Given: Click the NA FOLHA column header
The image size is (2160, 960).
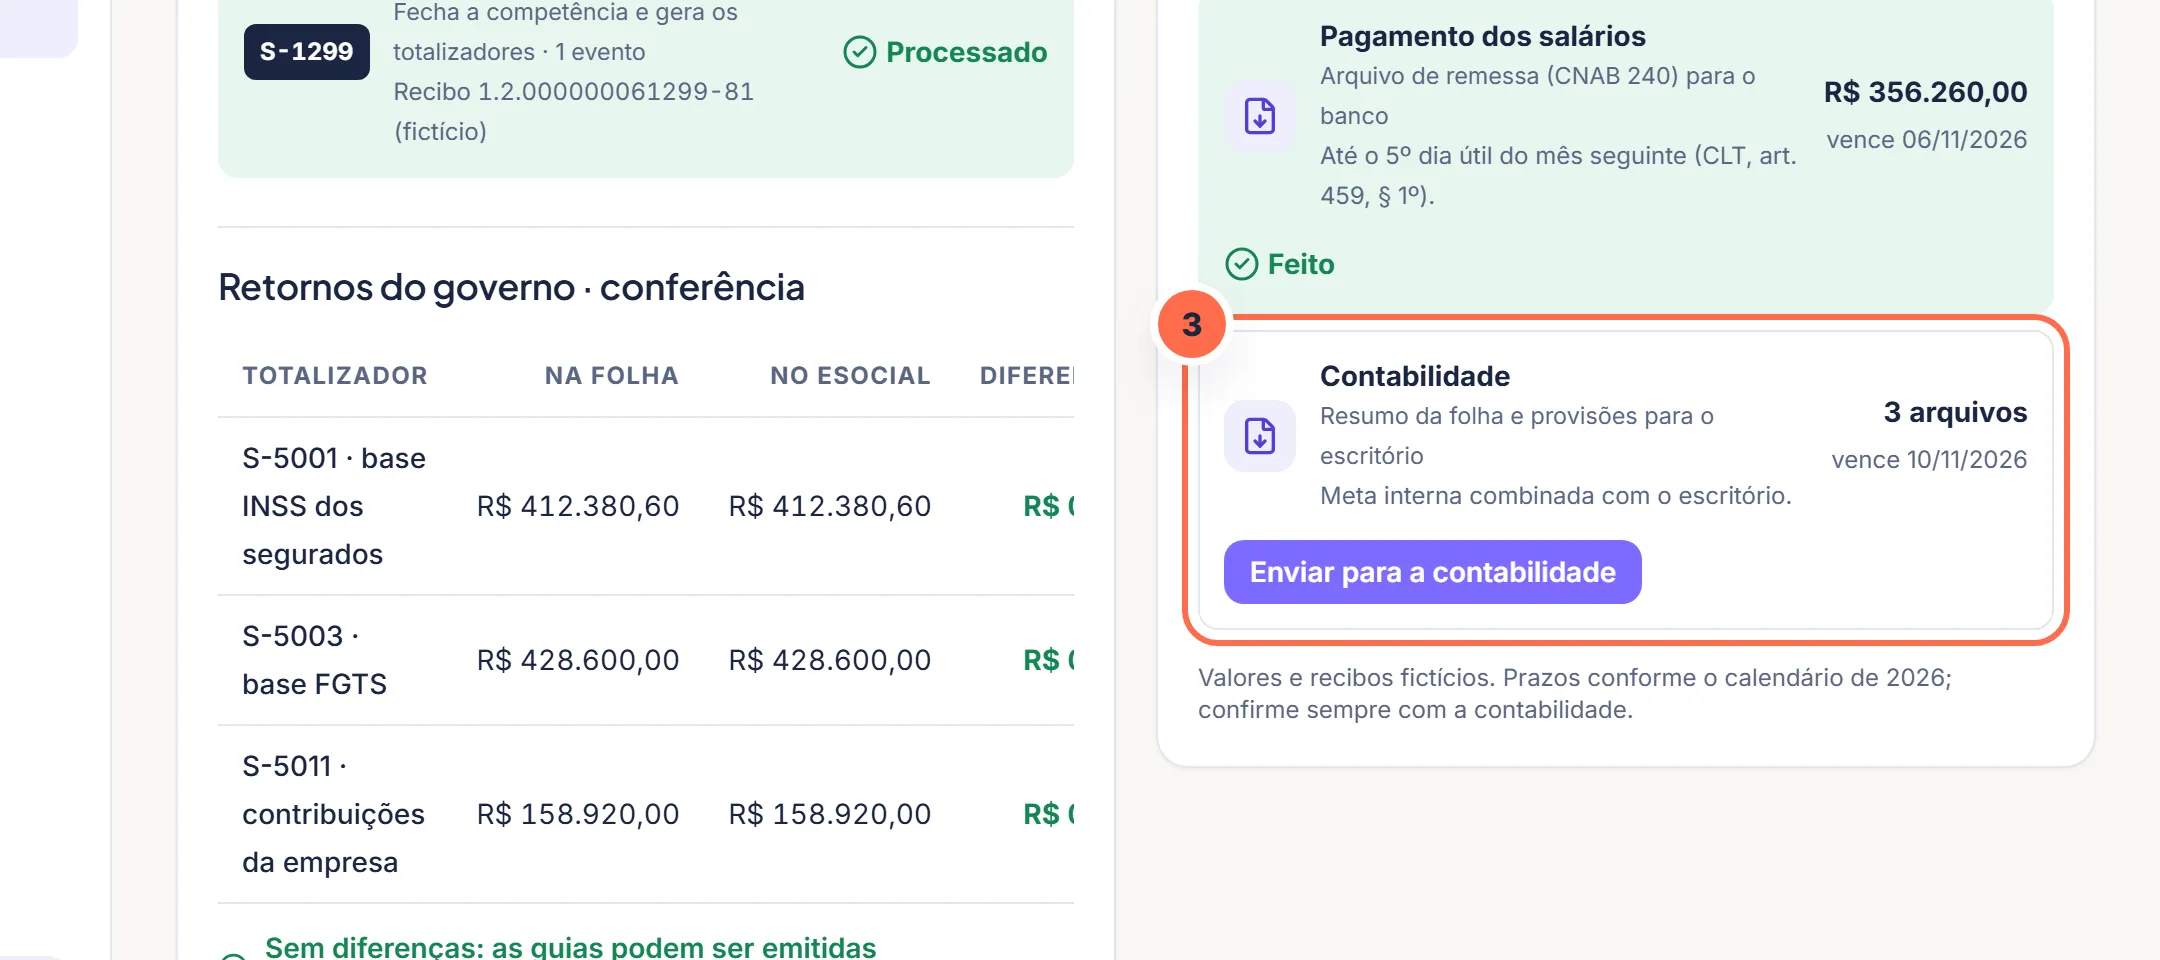Looking at the screenshot, I should [x=611, y=376].
